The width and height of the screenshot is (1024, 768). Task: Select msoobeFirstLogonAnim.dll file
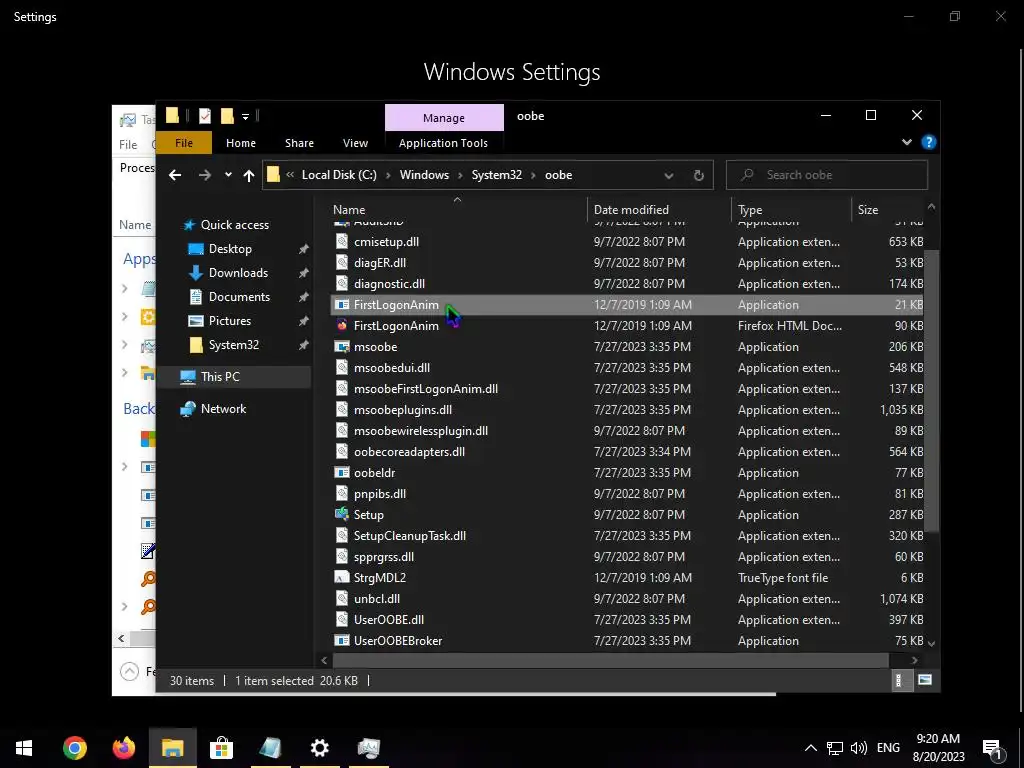pos(426,389)
